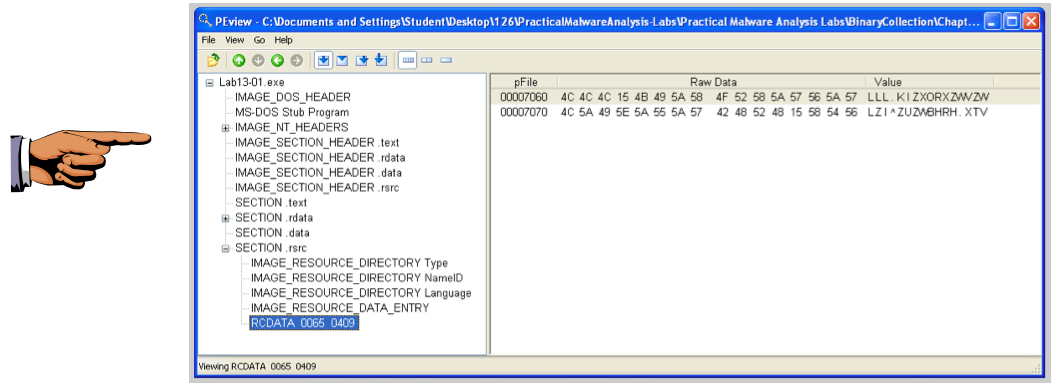Select the word-width data display icon
Image resolution: width=1054 pixels, height=388 pixels.
426,61
